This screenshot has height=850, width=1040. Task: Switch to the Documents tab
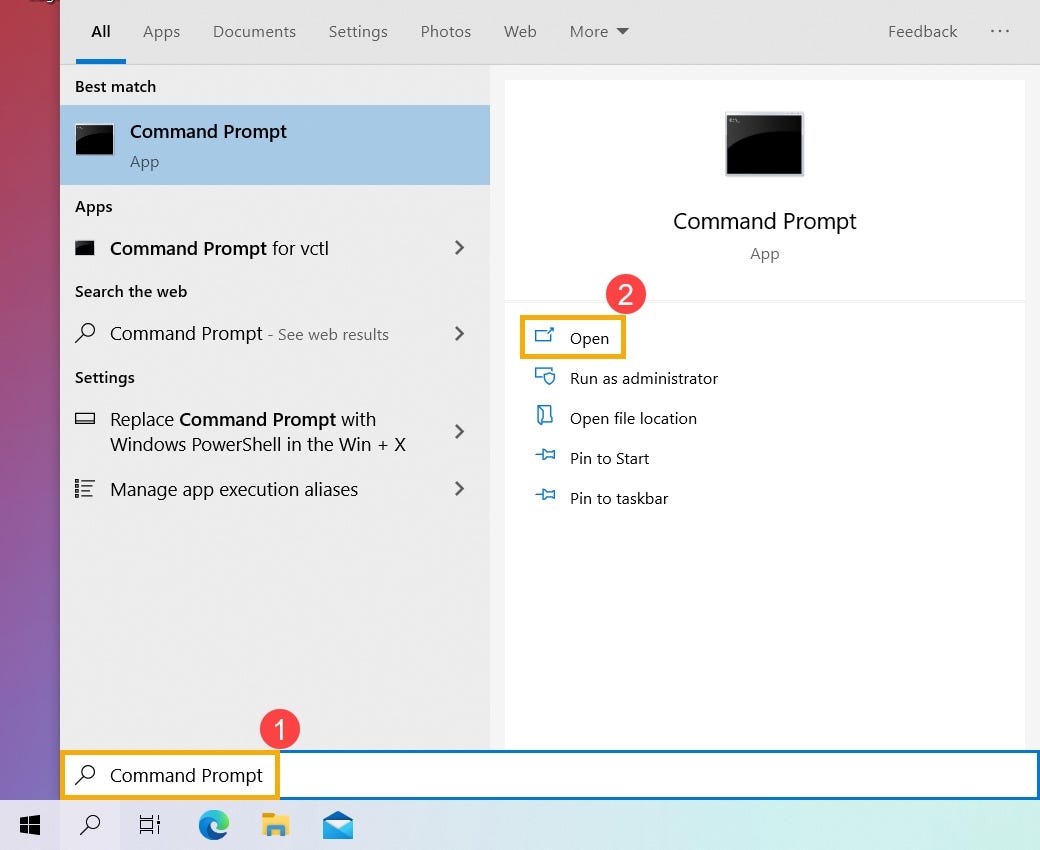point(254,31)
